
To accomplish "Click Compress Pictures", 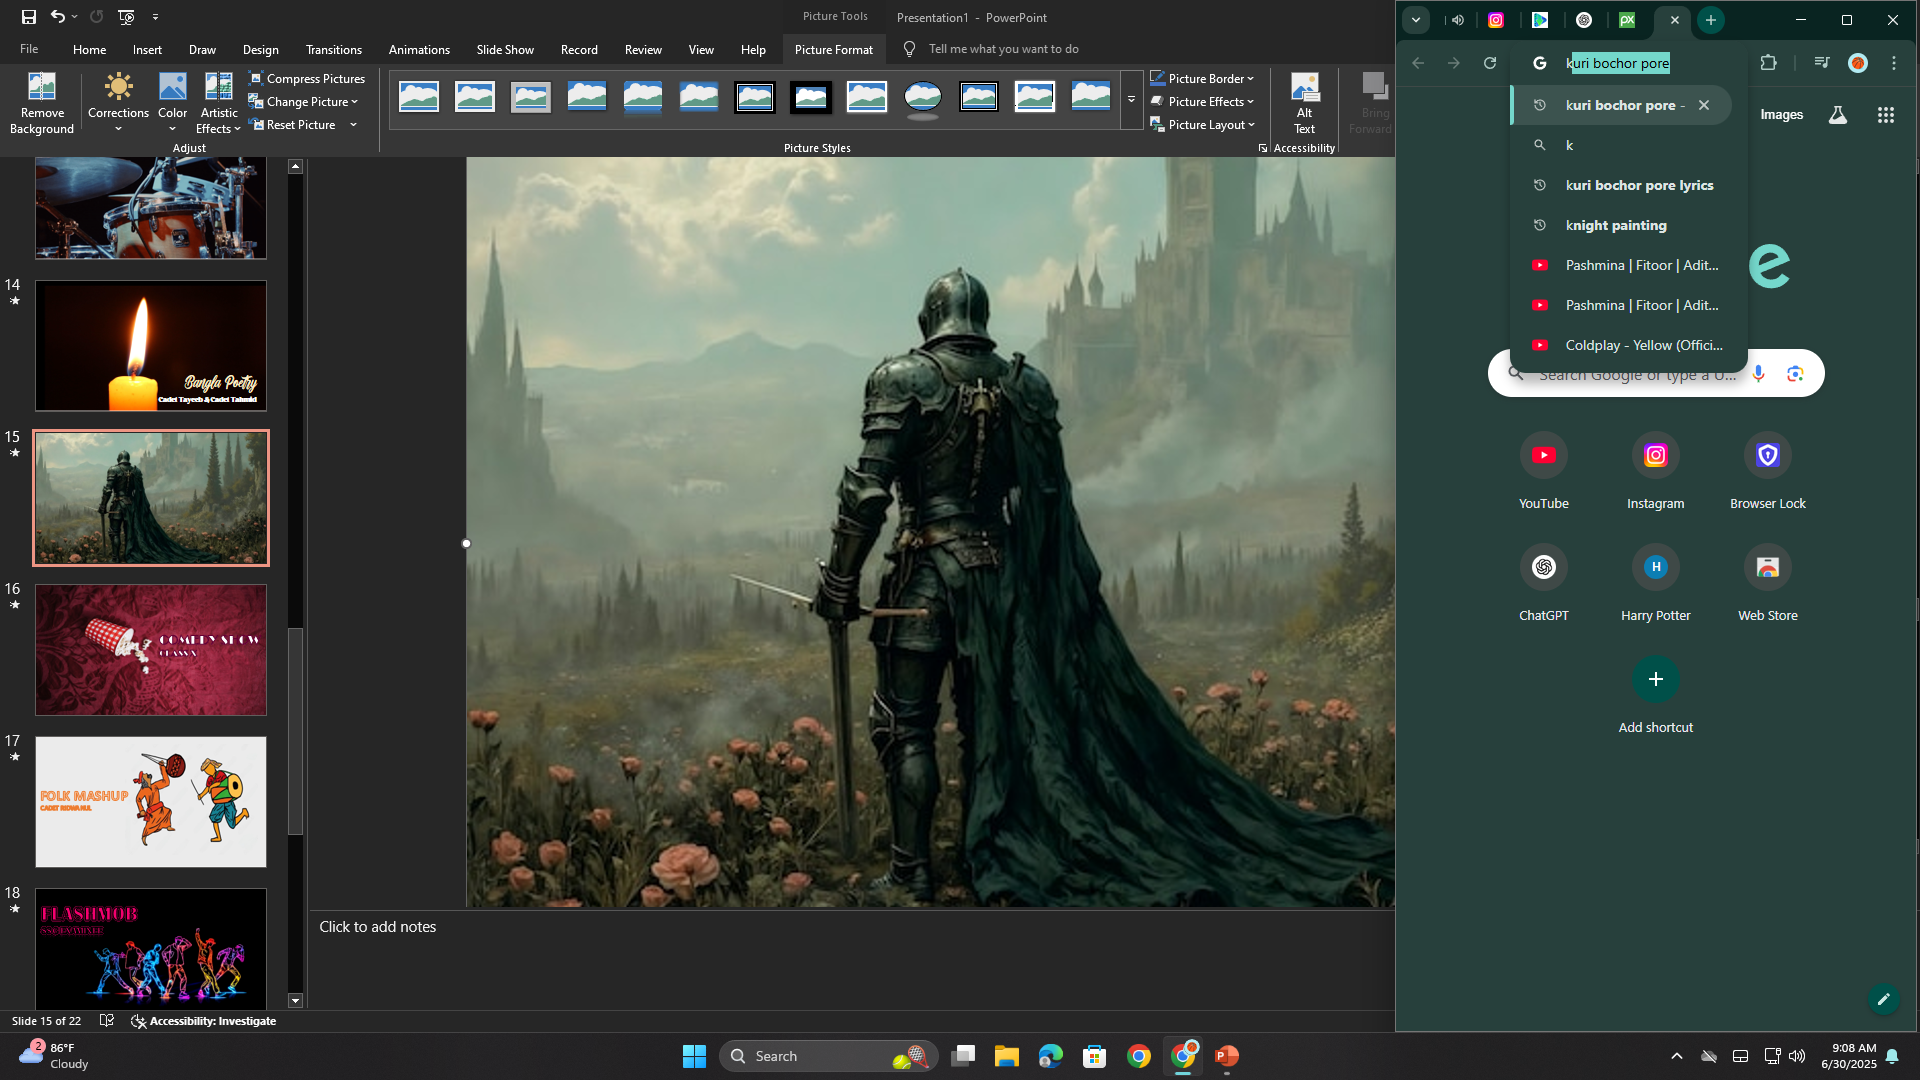I will pyautogui.click(x=306, y=78).
